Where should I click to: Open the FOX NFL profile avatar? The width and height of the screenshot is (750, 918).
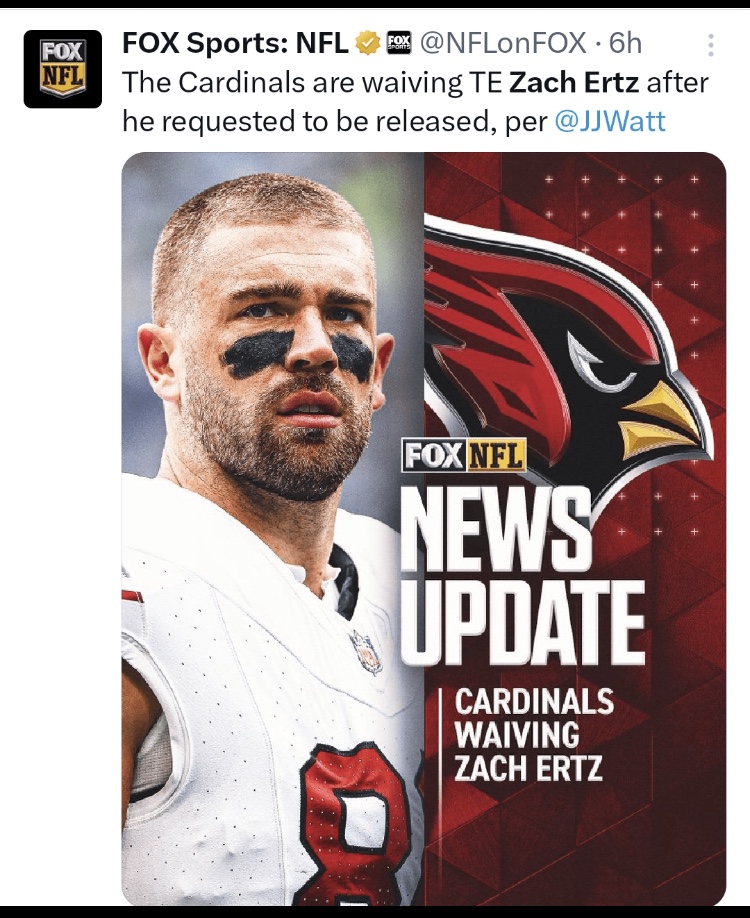pyautogui.click(x=63, y=69)
